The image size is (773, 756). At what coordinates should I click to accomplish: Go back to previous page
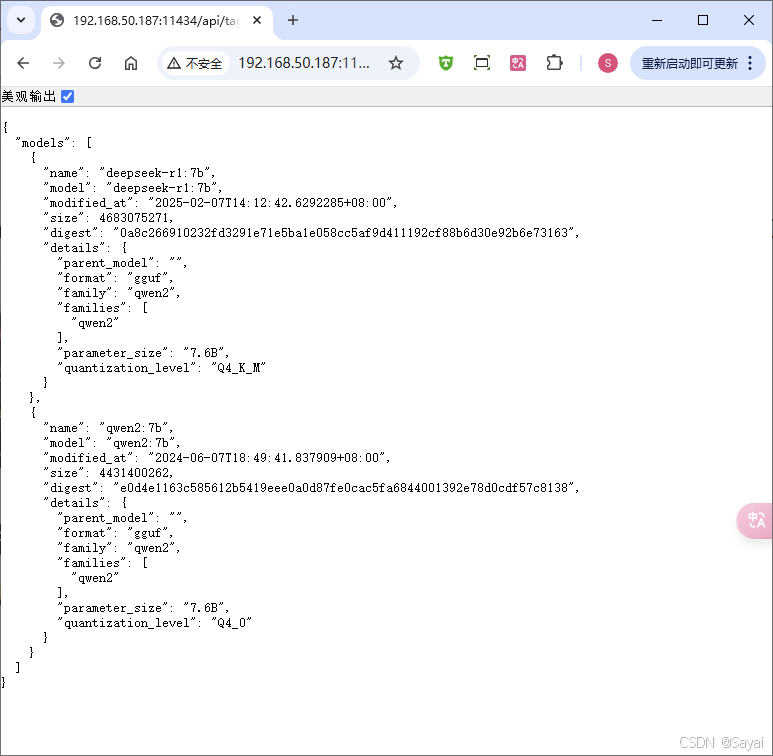[x=23, y=63]
